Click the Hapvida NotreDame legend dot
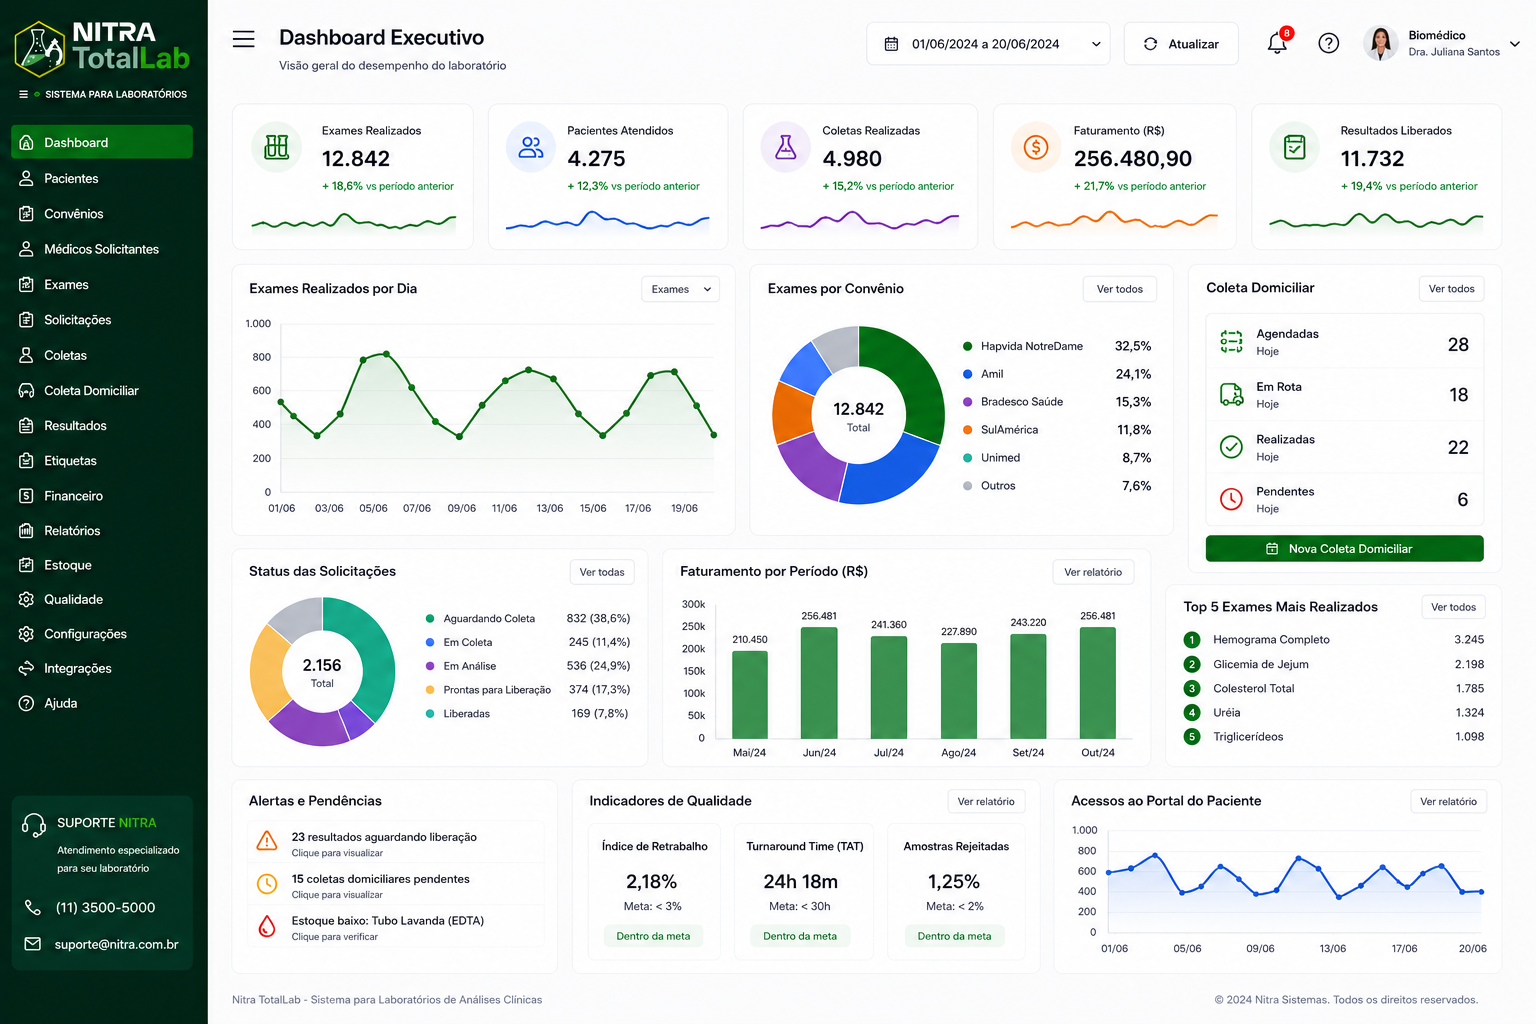 [x=967, y=346]
